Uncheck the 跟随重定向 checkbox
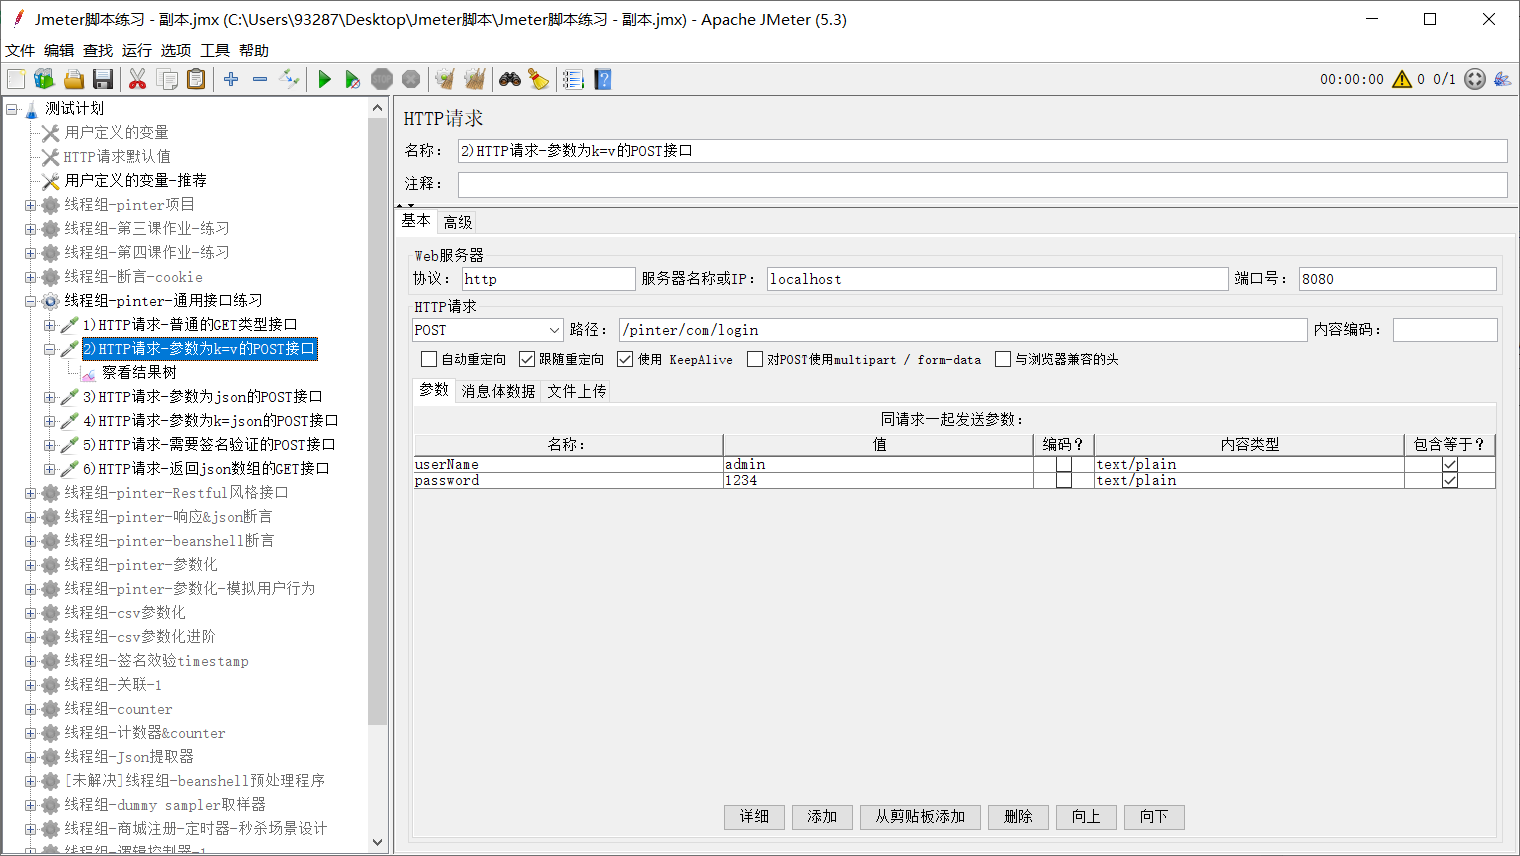 pos(527,359)
